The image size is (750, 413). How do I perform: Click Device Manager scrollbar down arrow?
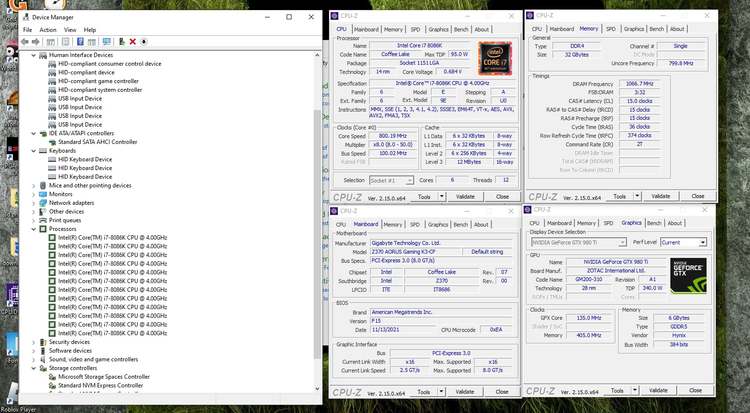[317, 389]
